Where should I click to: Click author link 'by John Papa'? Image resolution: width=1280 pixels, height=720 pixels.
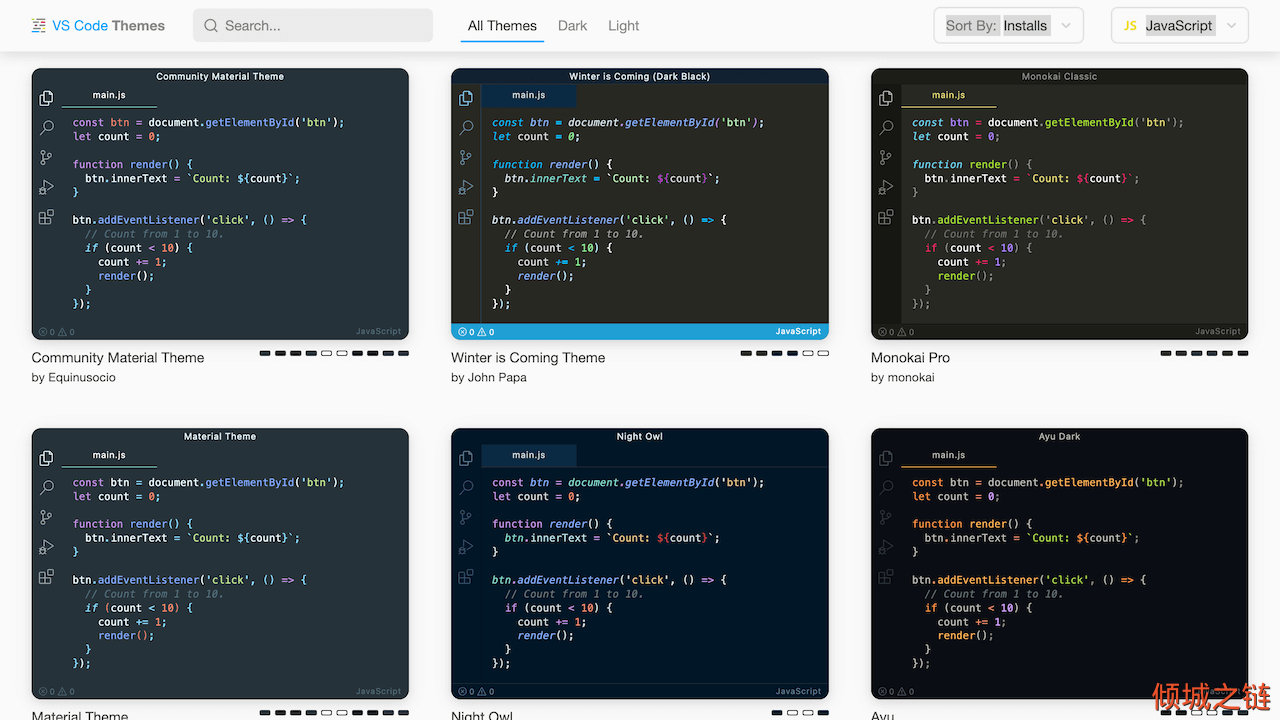pyautogui.click(x=488, y=378)
